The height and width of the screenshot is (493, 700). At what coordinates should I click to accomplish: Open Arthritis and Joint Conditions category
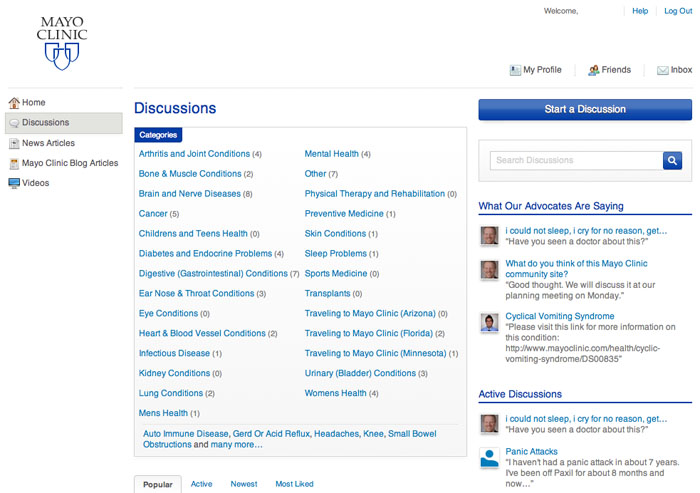(x=194, y=154)
